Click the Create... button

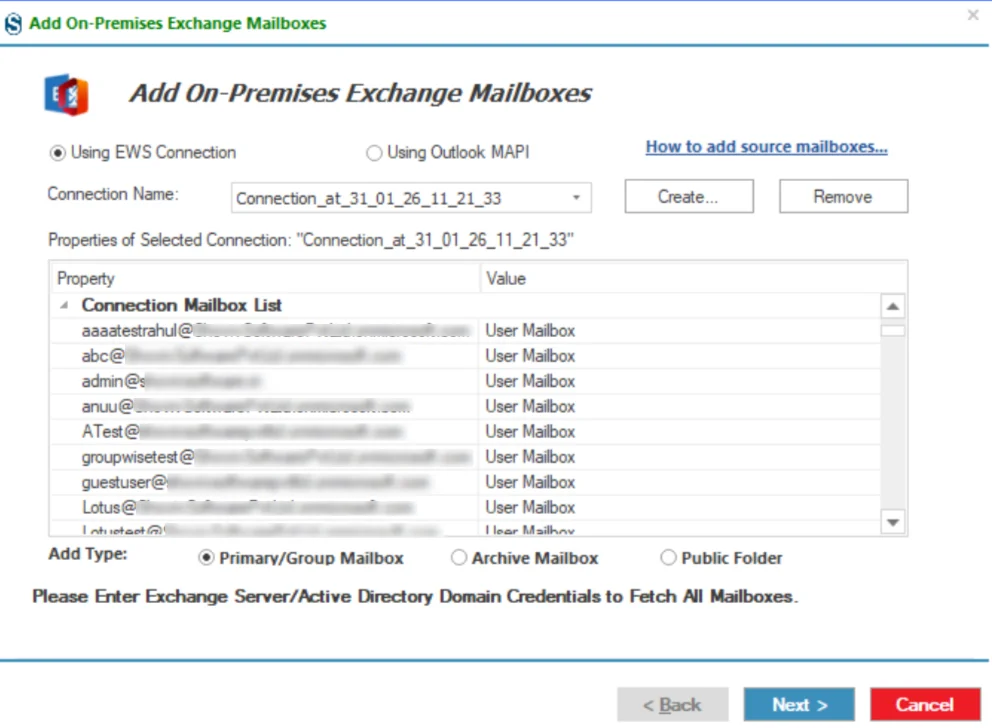point(689,197)
